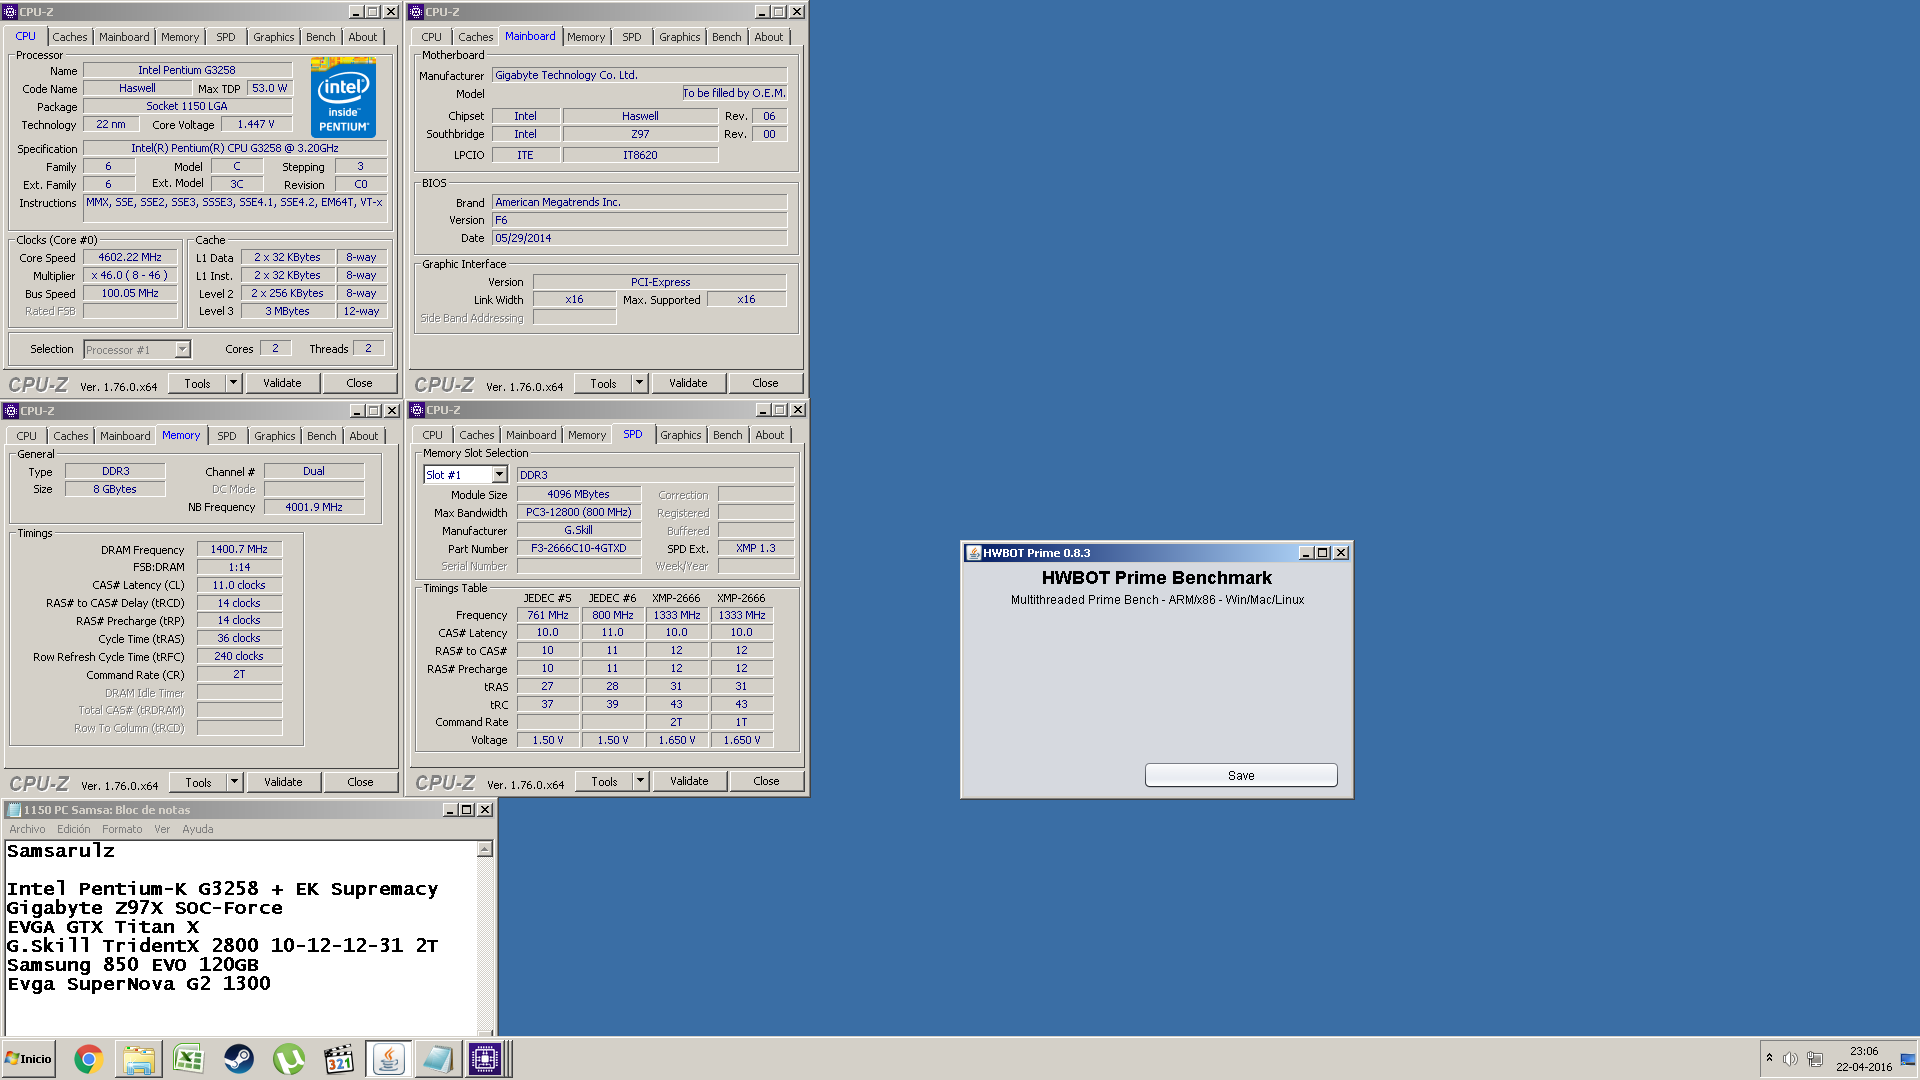The height and width of the screenshot is (1080, 1920).
Task: Click the system clock 23:06
Action: tap(1864, 1051)
